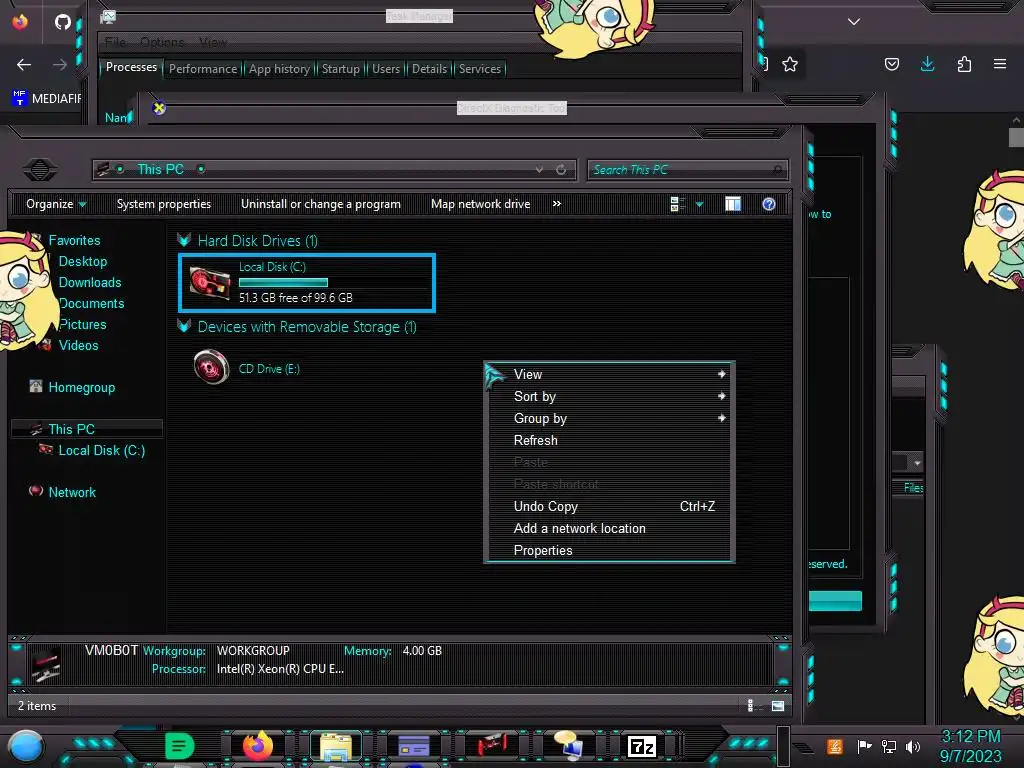This screenshot has width=1024, height=768.
Task: Go back in Firefox history
Action: point(24,65)
